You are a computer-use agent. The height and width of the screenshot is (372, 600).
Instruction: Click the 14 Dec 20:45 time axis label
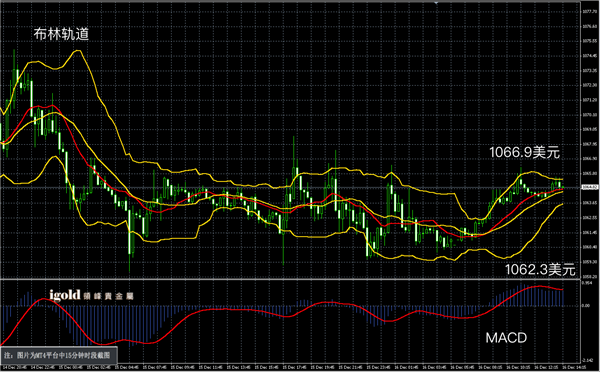click(x=16, y=367)
